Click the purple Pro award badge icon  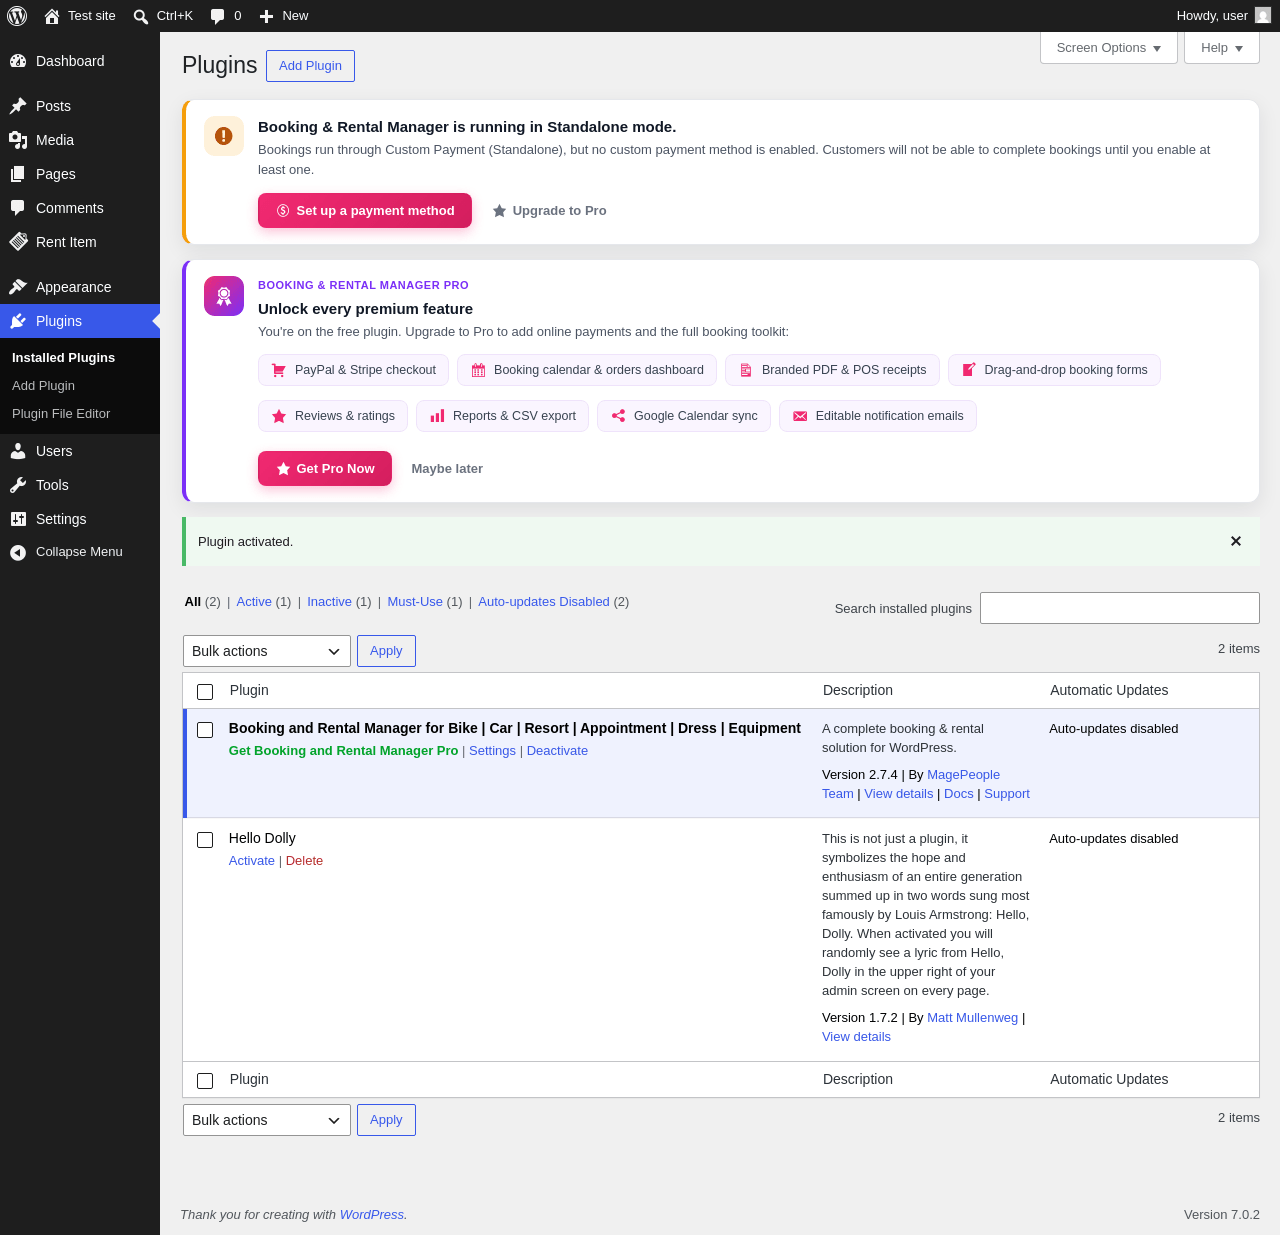224,296
